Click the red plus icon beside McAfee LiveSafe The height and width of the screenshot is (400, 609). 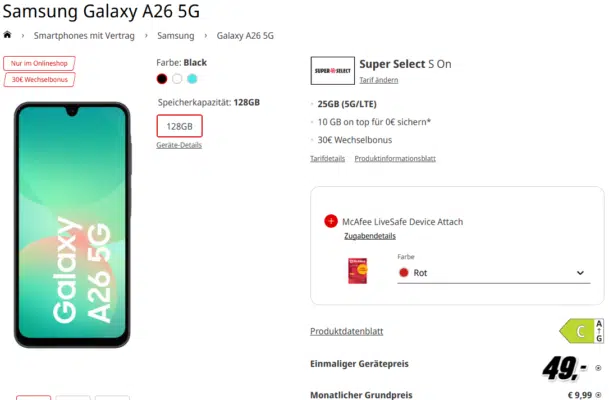[331, 221]
